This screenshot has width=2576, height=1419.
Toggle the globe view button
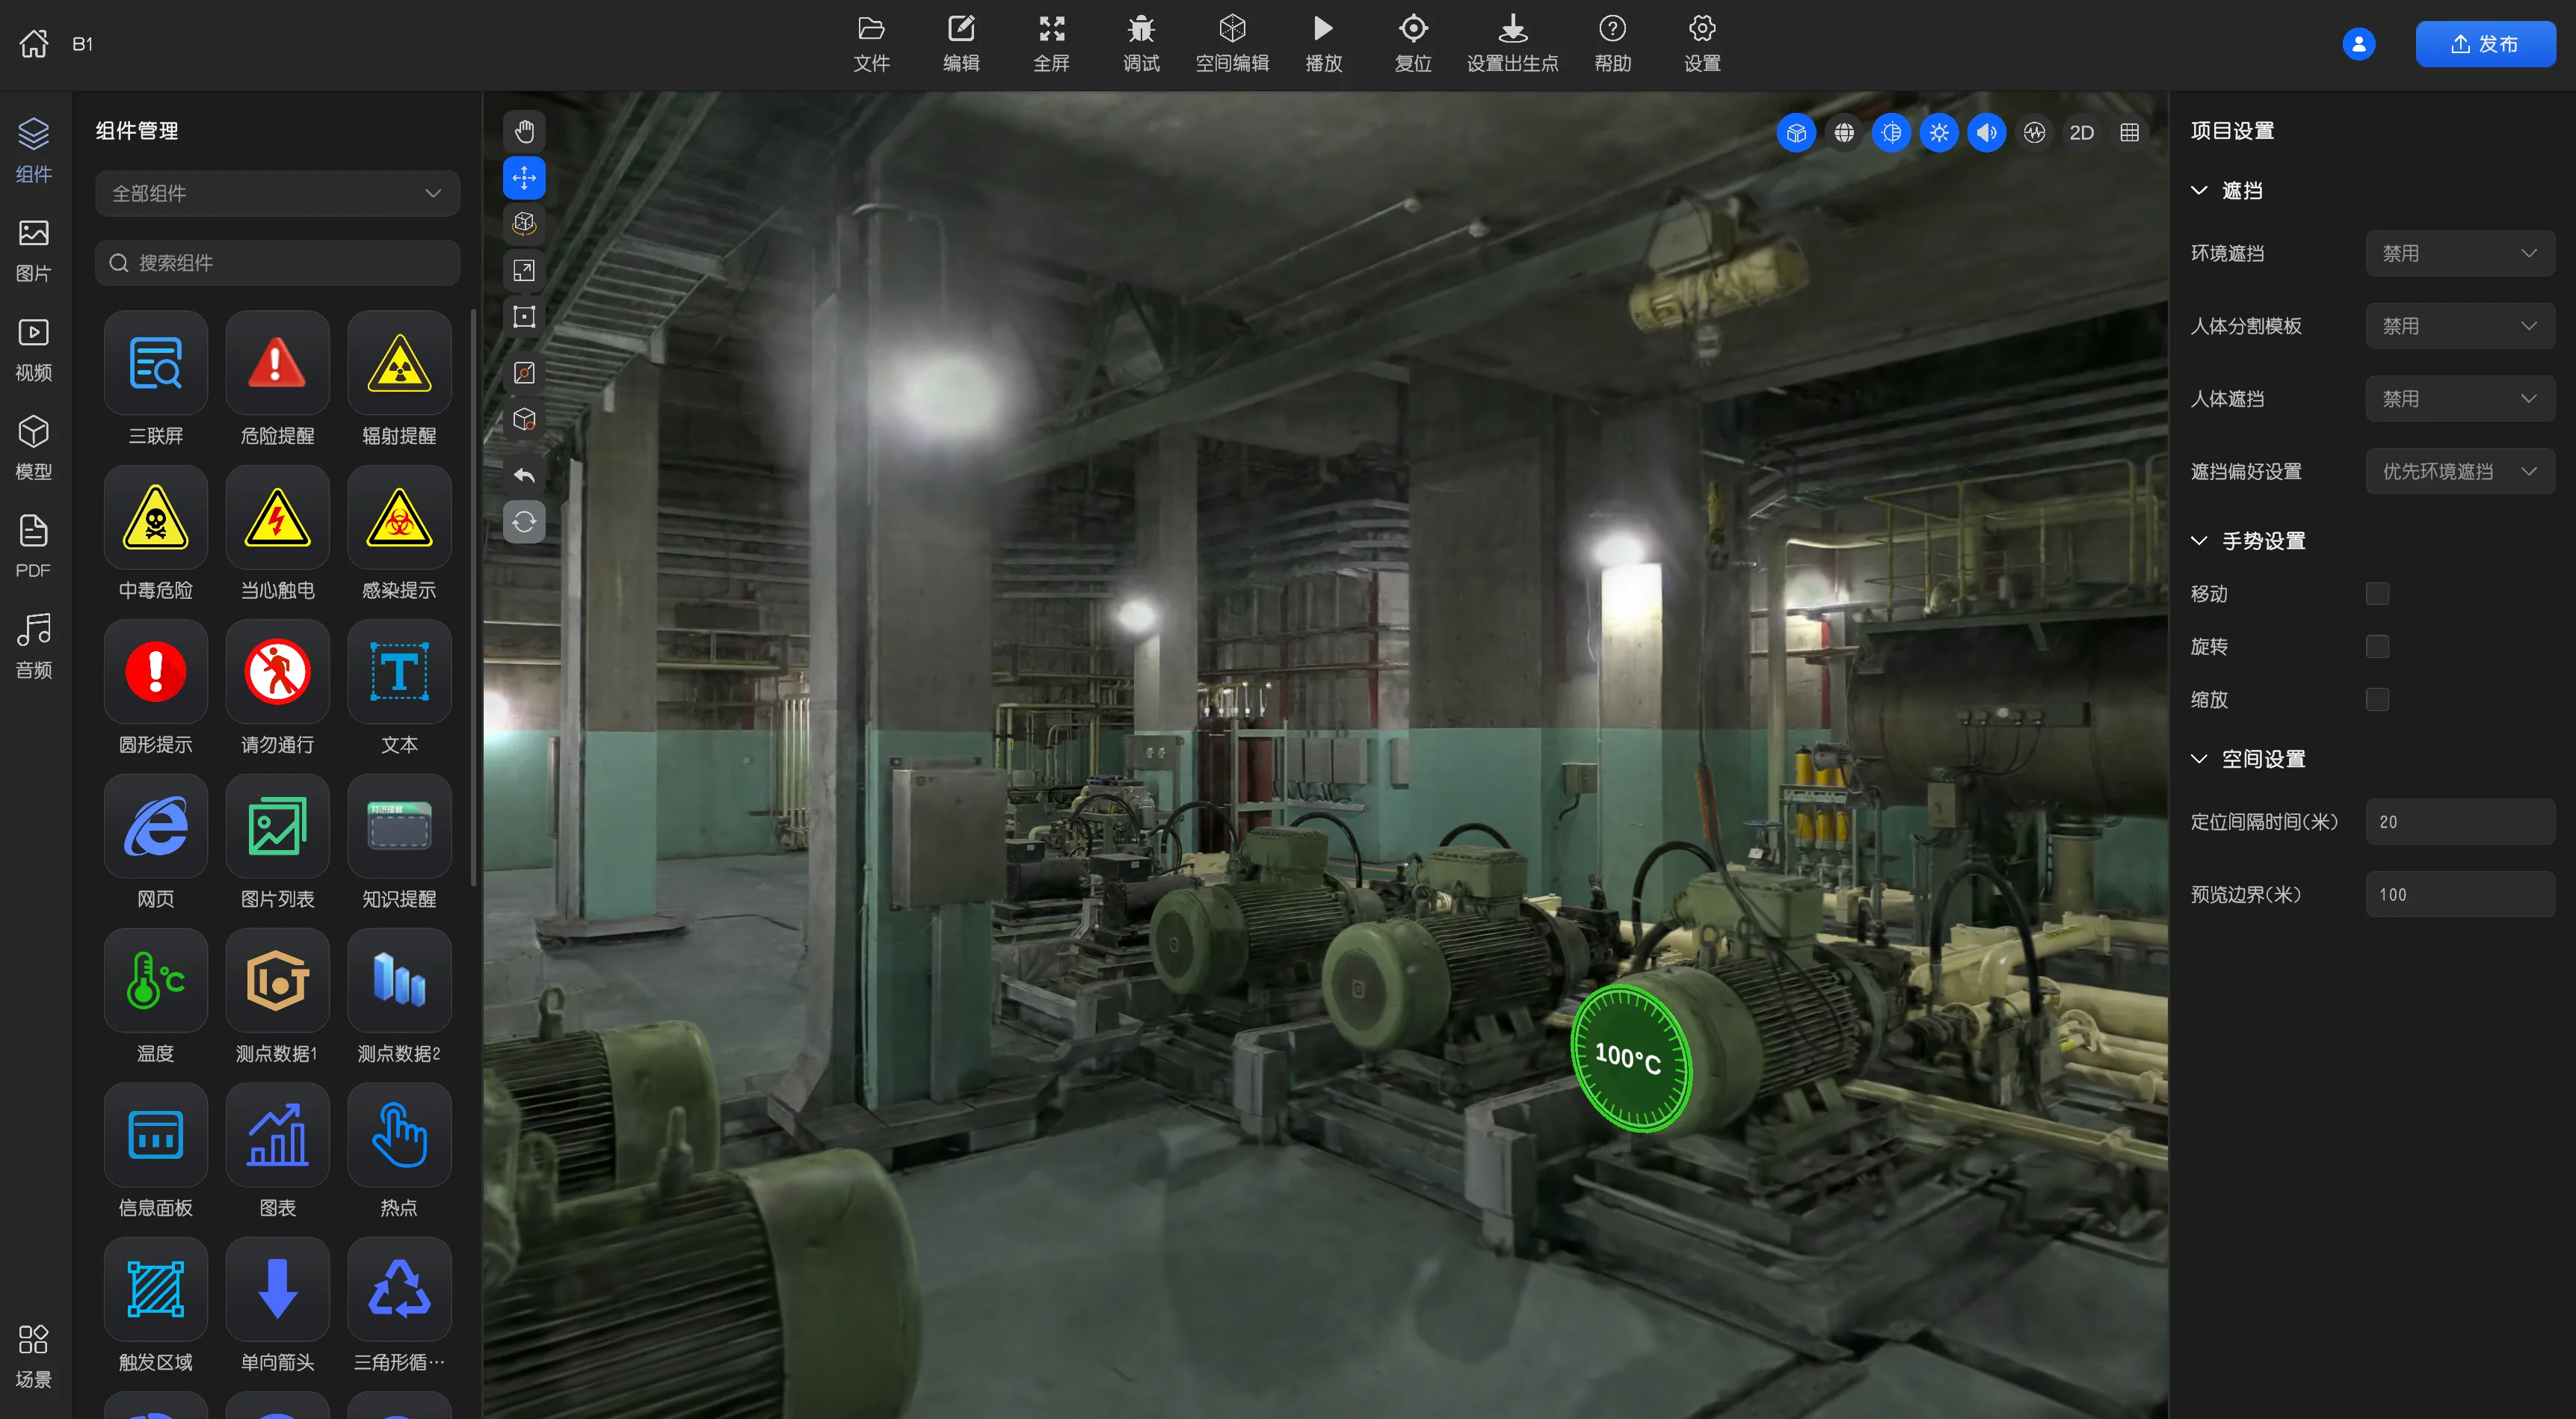1844,133
